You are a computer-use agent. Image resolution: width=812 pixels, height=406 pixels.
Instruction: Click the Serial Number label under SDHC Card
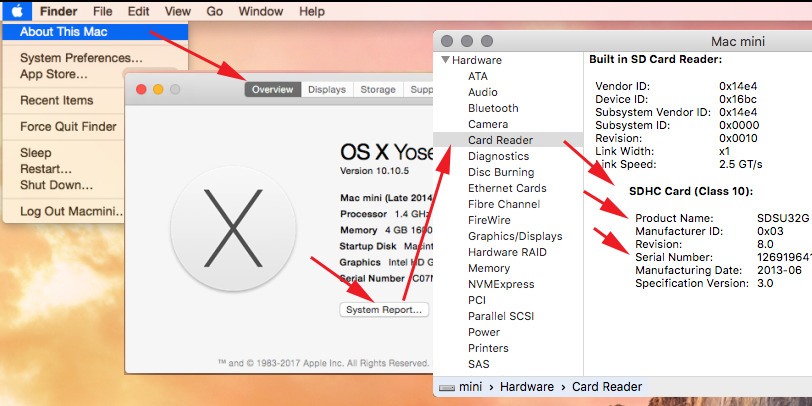point(674,257)
